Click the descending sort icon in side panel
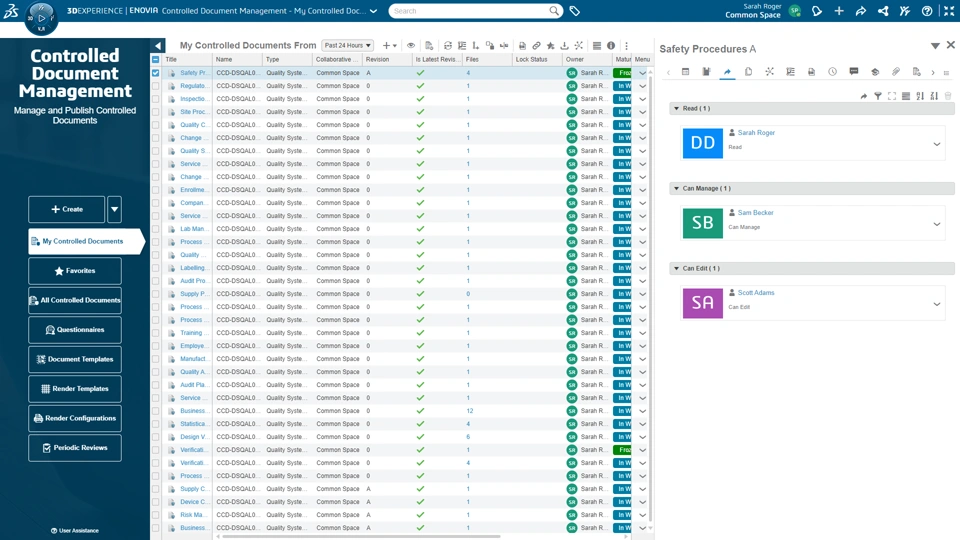960x540 pixels. tap(934, 96)
